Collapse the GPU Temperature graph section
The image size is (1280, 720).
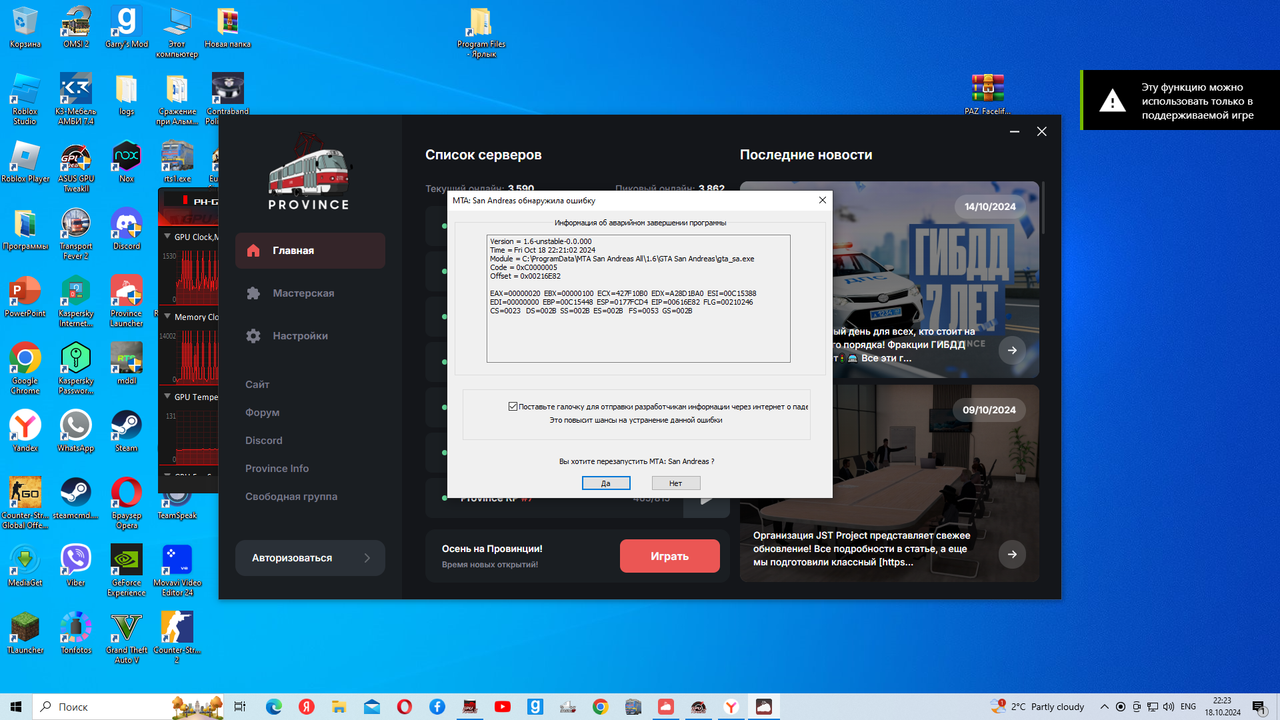pos(167,397)
